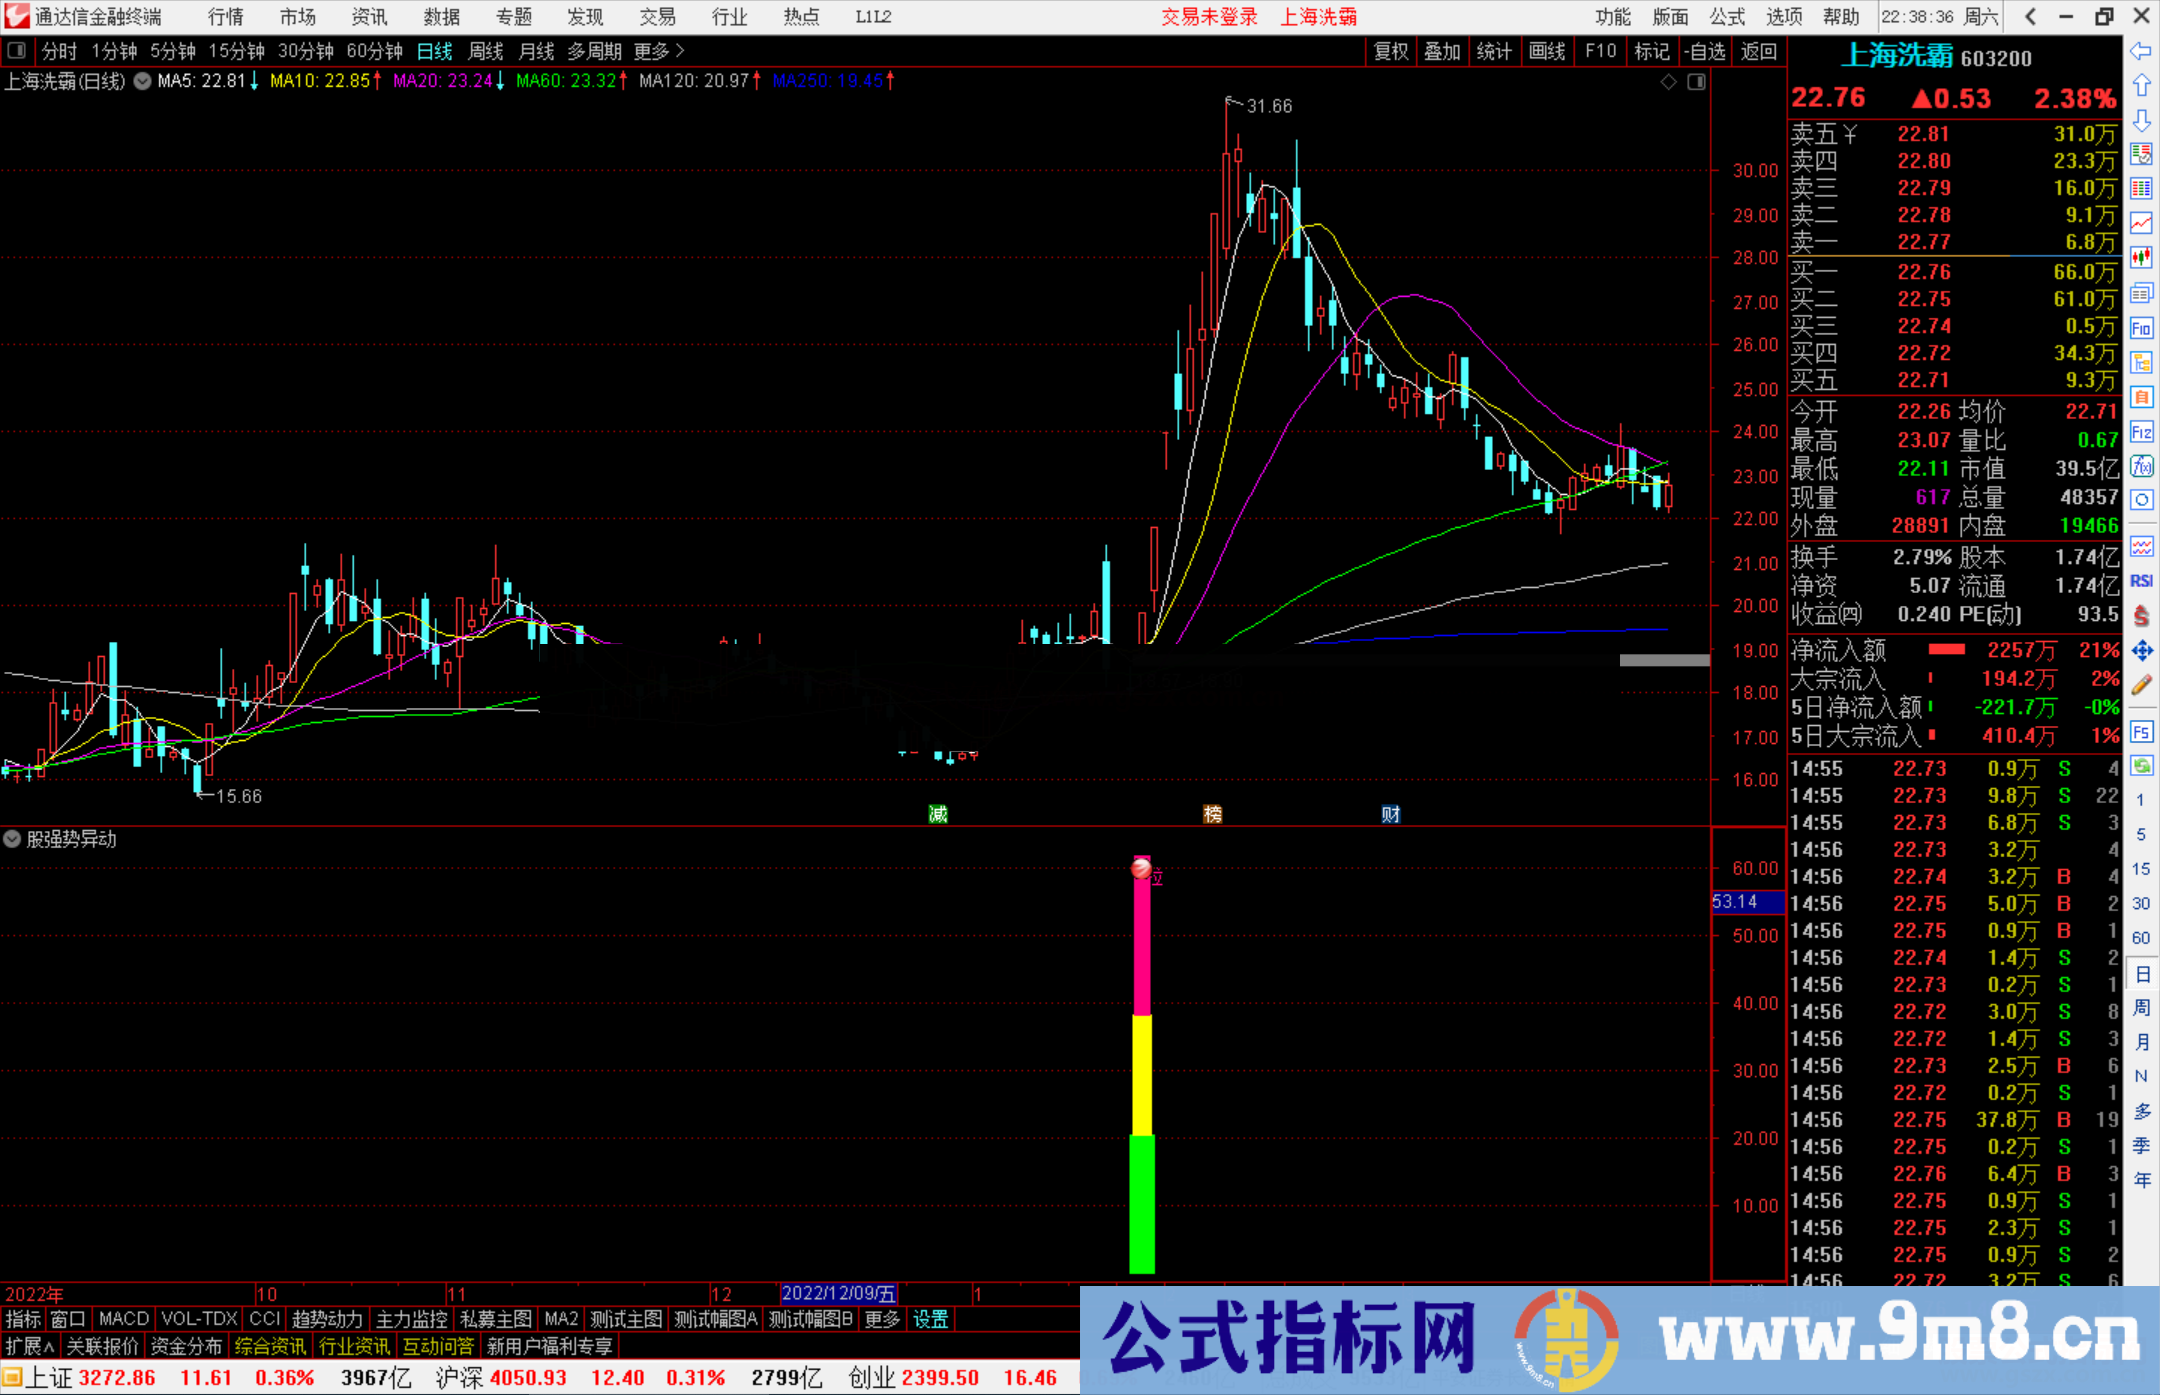Toggle -自选 watchlist status for this stock
Image resolution: width=2160 pixels, height=1395 pixels.
[x=1706, y=51]
